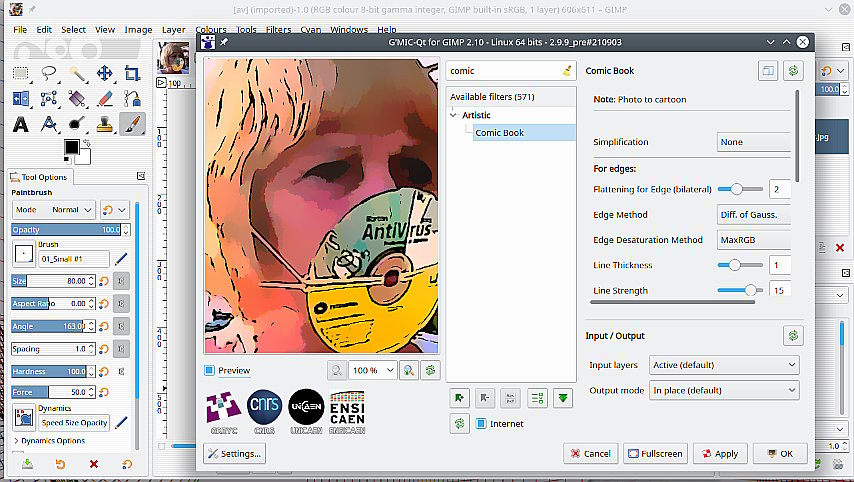The image size is (854, 482).
Task: Click the Apply button
Action: coord(717,453)
